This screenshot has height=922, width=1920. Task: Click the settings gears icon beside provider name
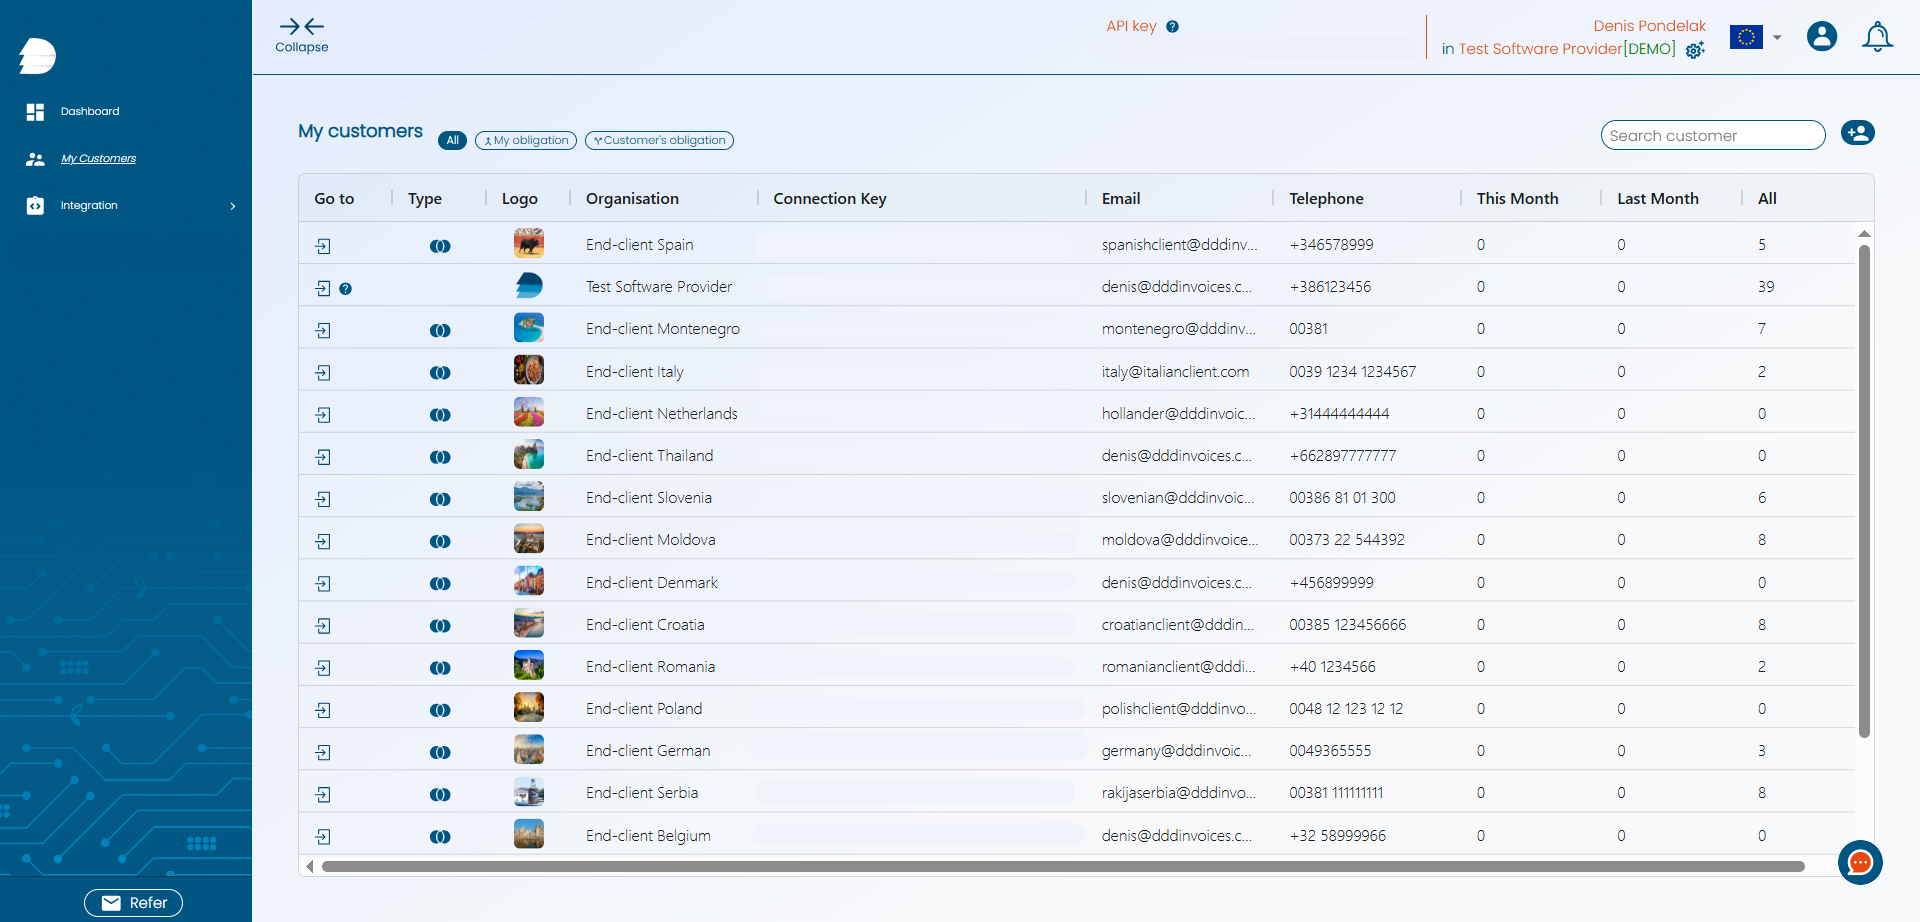tap(1695, 50)
